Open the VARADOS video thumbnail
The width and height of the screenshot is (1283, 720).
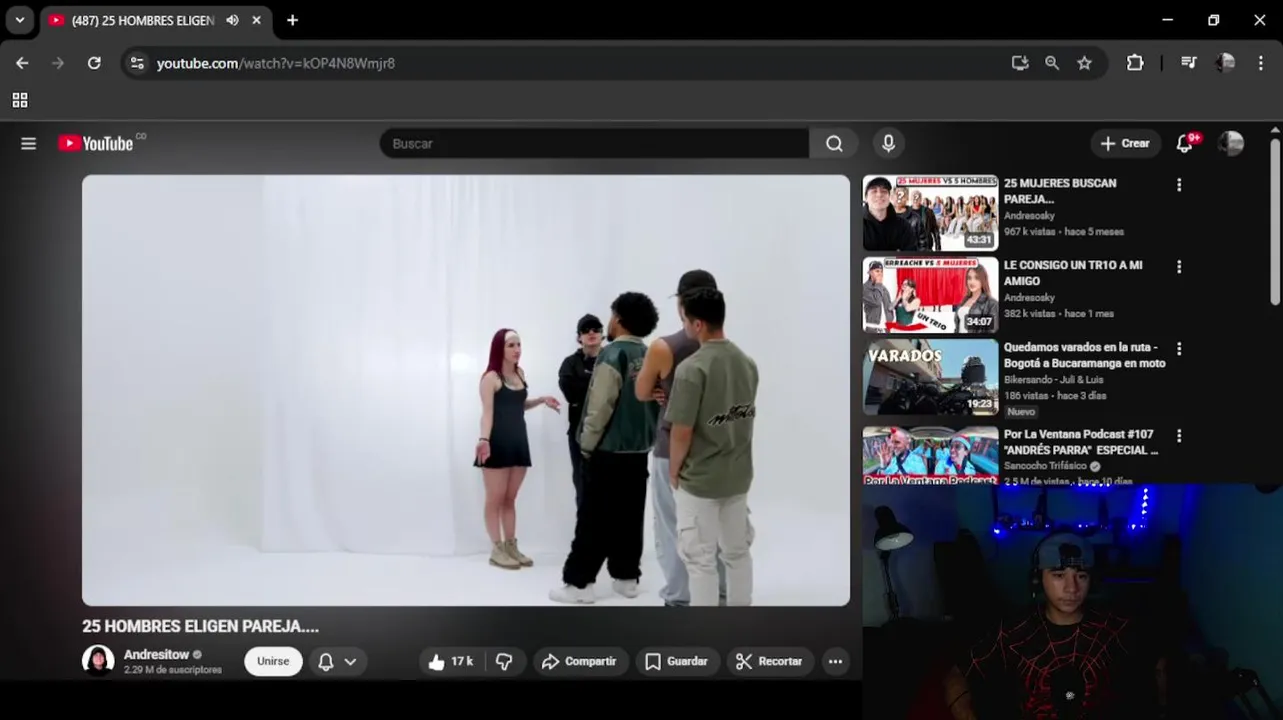click(931, 377)
